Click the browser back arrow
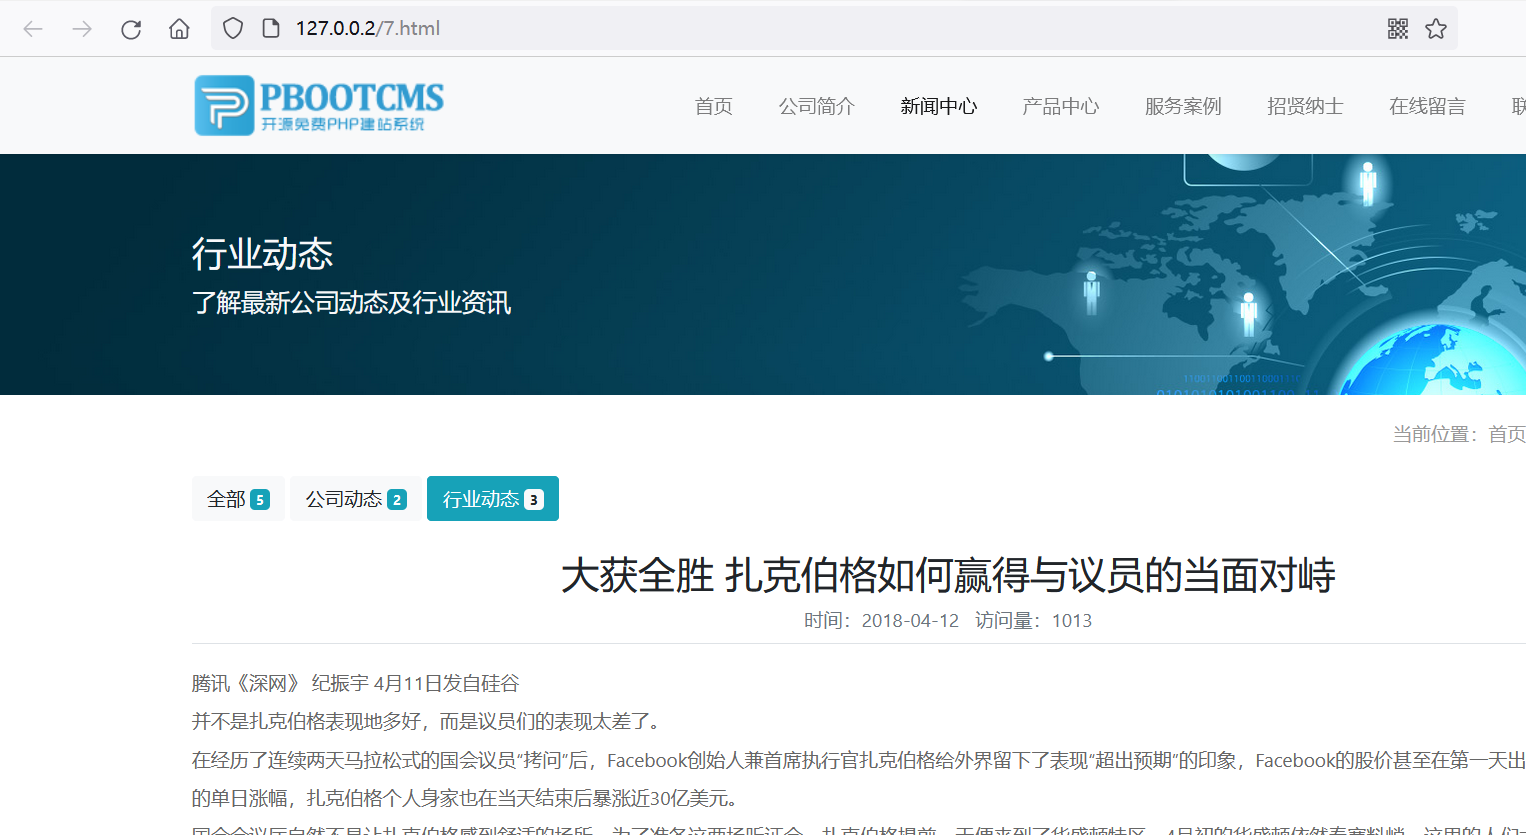Screen dimensions: 1526x835 pyautogui.click(x=33, y=28)
